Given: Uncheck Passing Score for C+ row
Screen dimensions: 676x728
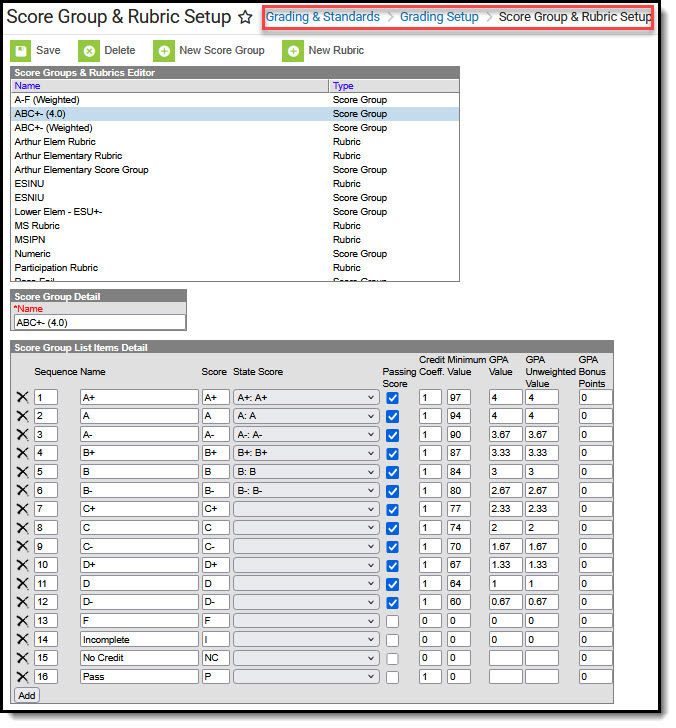Looking at the screenshot, I should pyautogui.click(x=392, y=510).
